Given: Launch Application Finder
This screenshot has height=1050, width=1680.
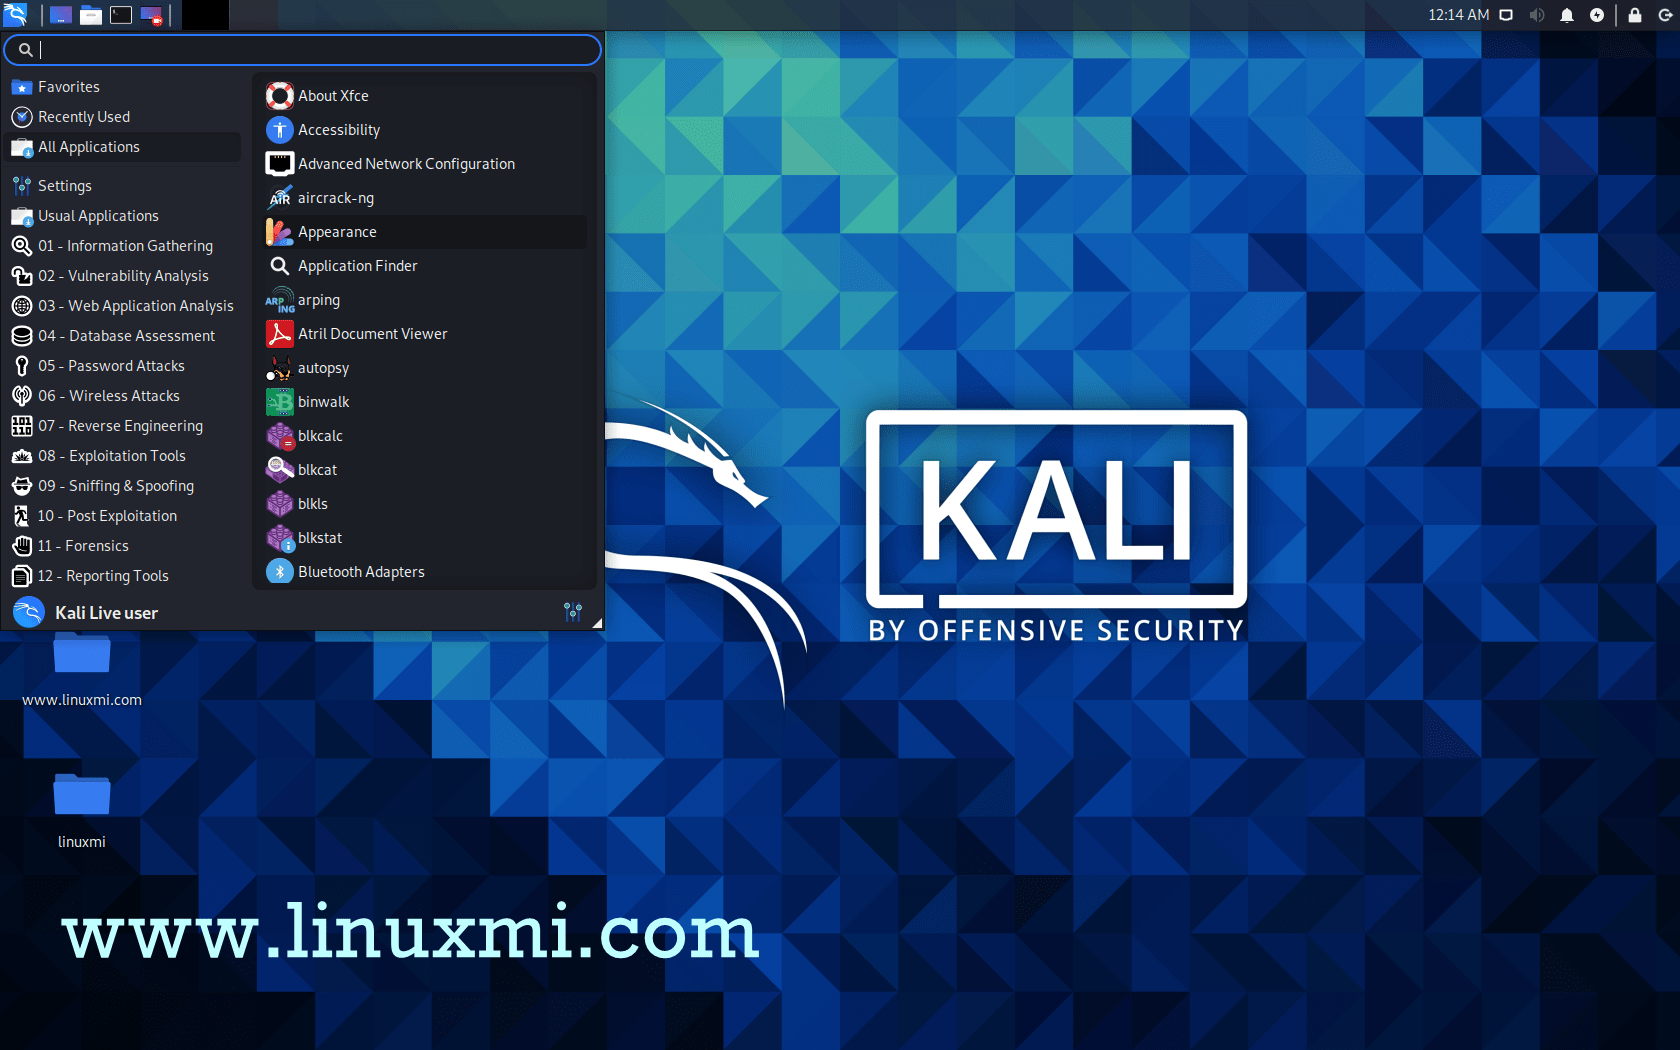Looking at the screenshot, I should coord(424,266).
